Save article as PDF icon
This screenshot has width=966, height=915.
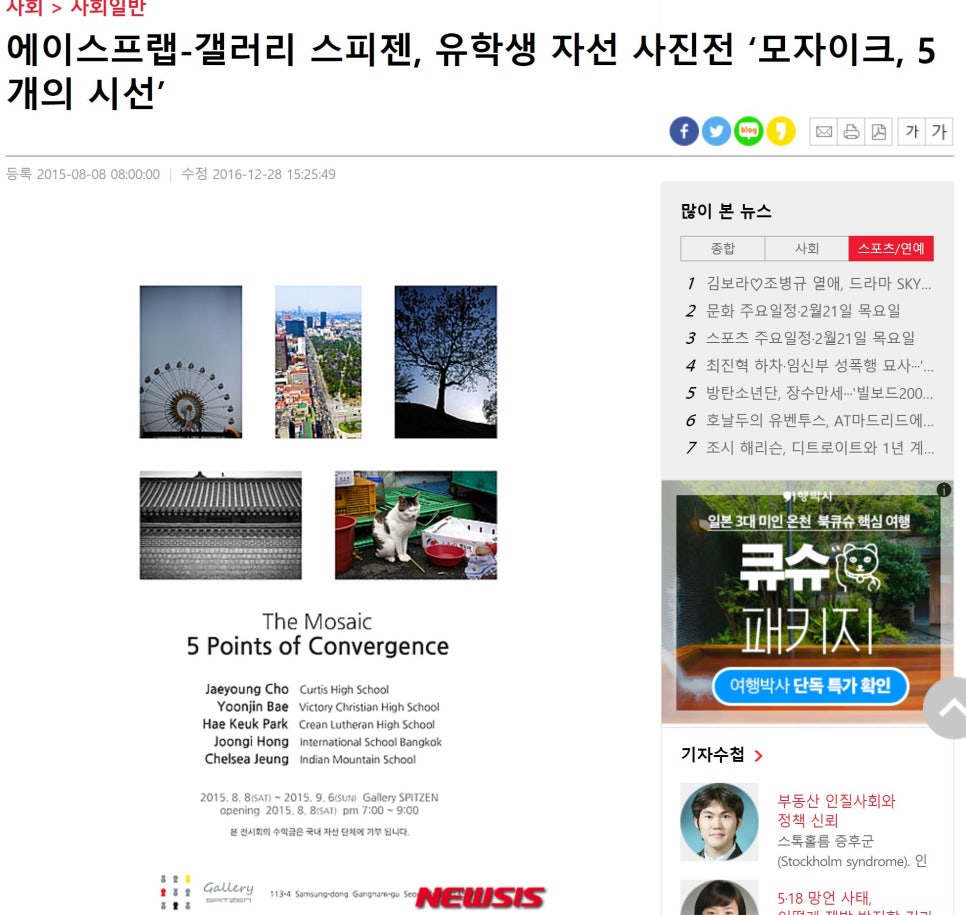879,132
